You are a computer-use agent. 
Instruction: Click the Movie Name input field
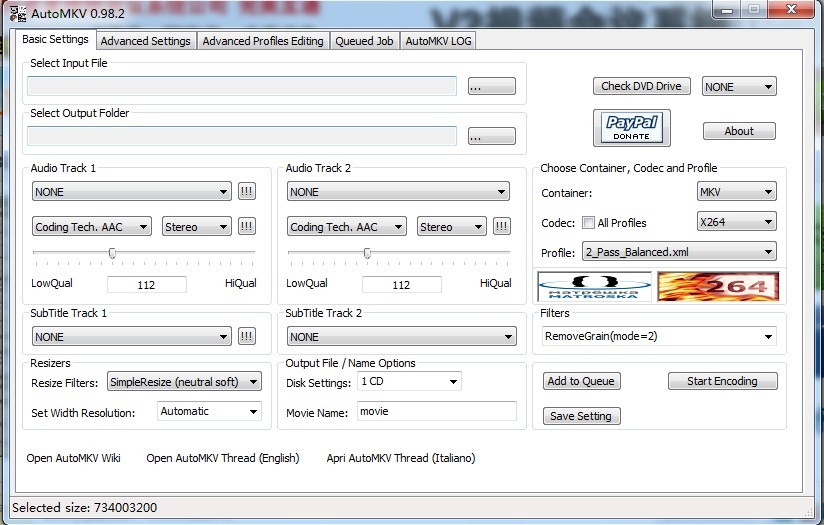[x=436, y=411]
